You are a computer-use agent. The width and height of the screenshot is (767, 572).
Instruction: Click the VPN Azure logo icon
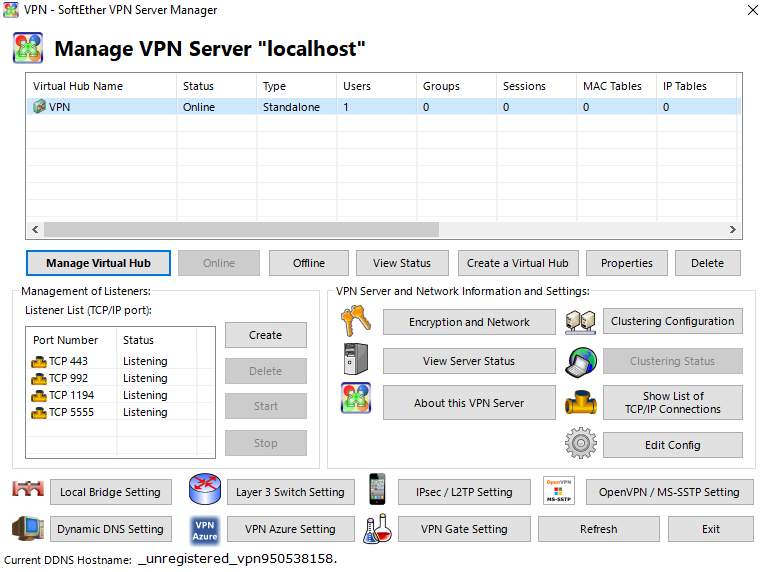205,530
